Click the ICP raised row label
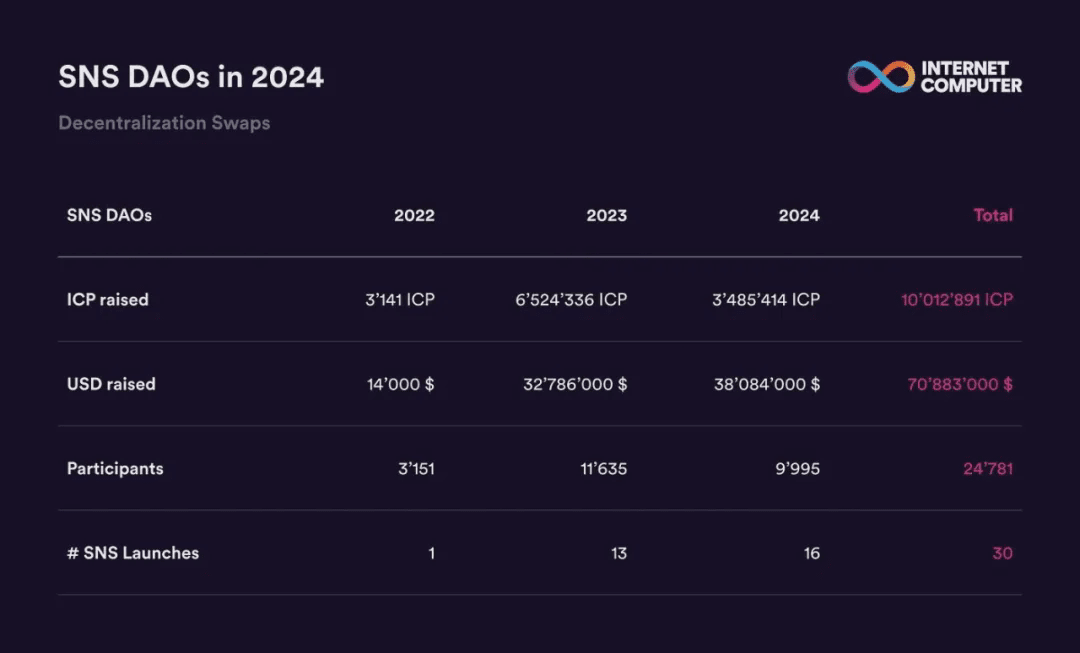Screen dimensions: 1080x653 (x=107, y=300)
